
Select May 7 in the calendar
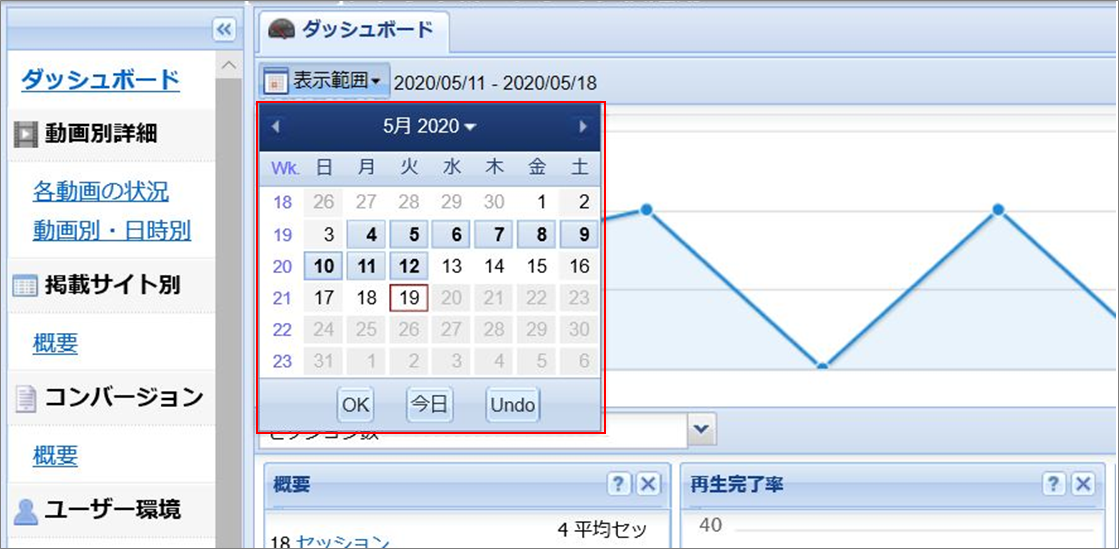coord(495,234)
